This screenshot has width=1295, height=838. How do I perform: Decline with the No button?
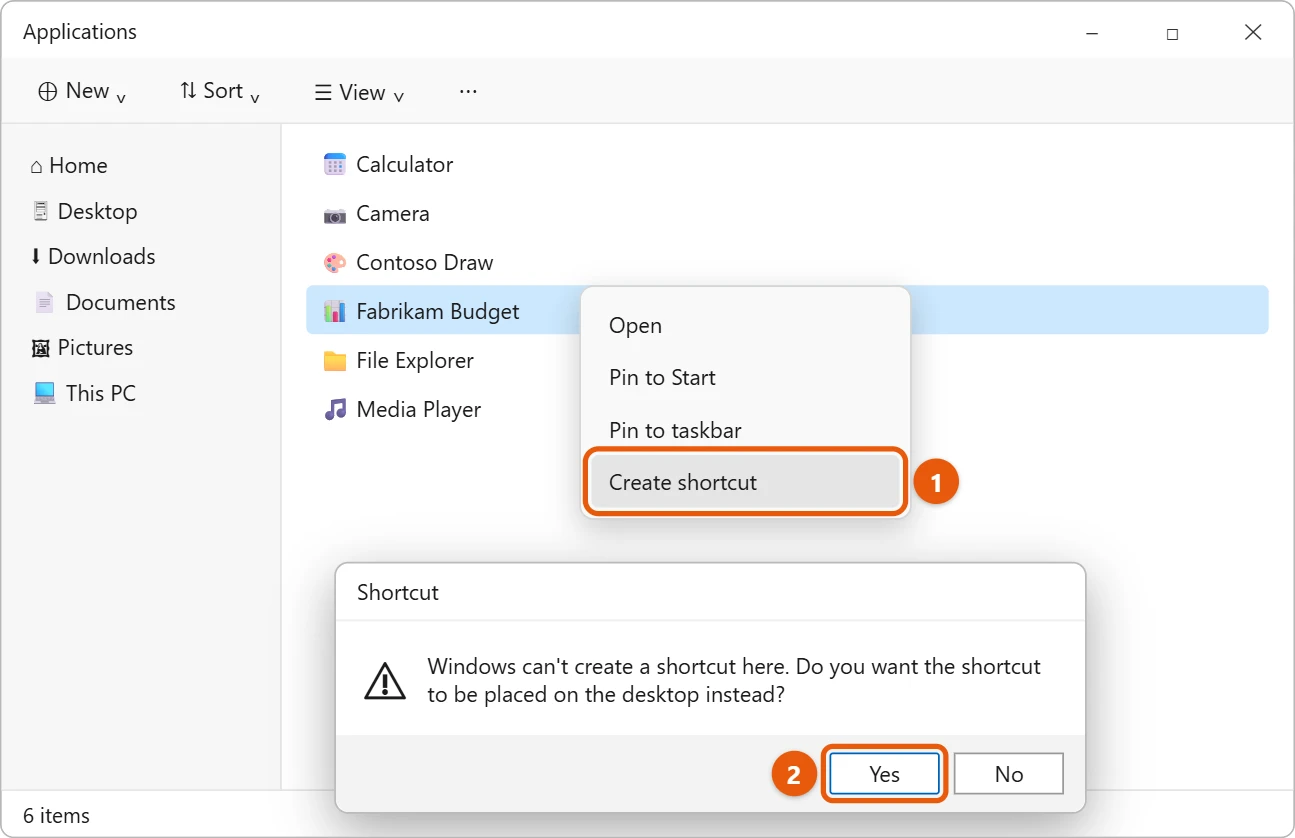[x=1009, y=774]
